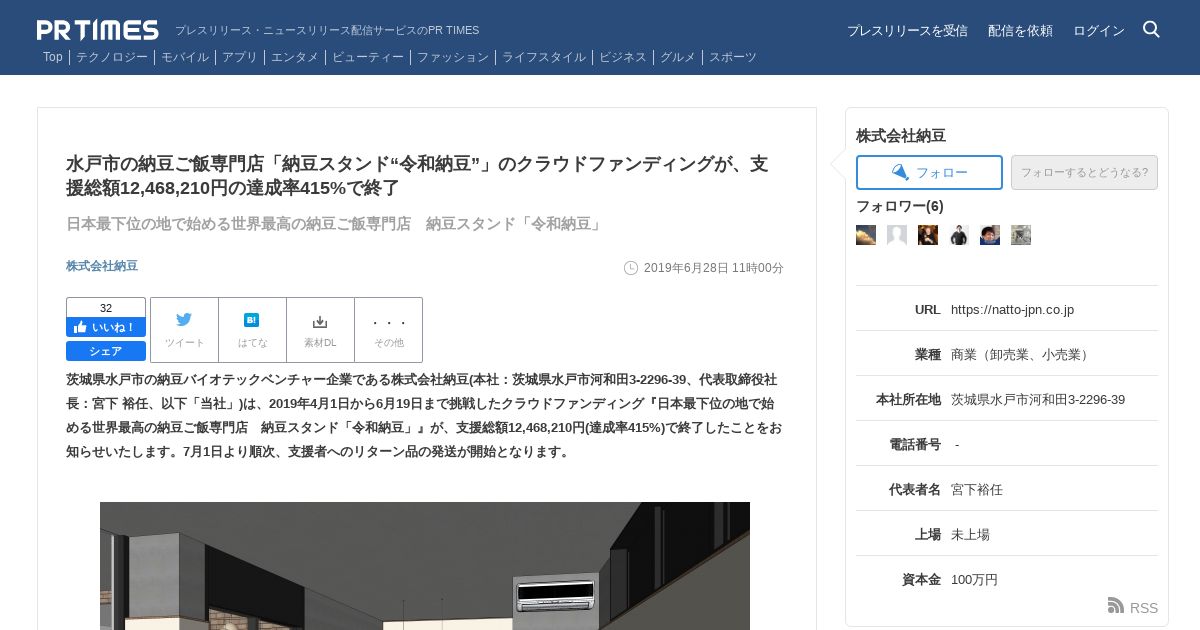This screenshot has width=1200, height=630.
Task: Open ビジネス category
Action: [623, 57]
